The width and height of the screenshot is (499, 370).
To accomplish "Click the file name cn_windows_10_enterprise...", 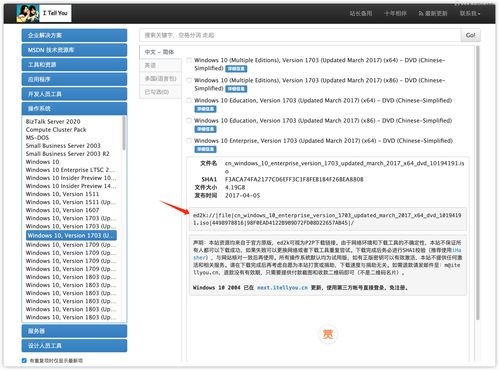I will [x=344, y=167].
